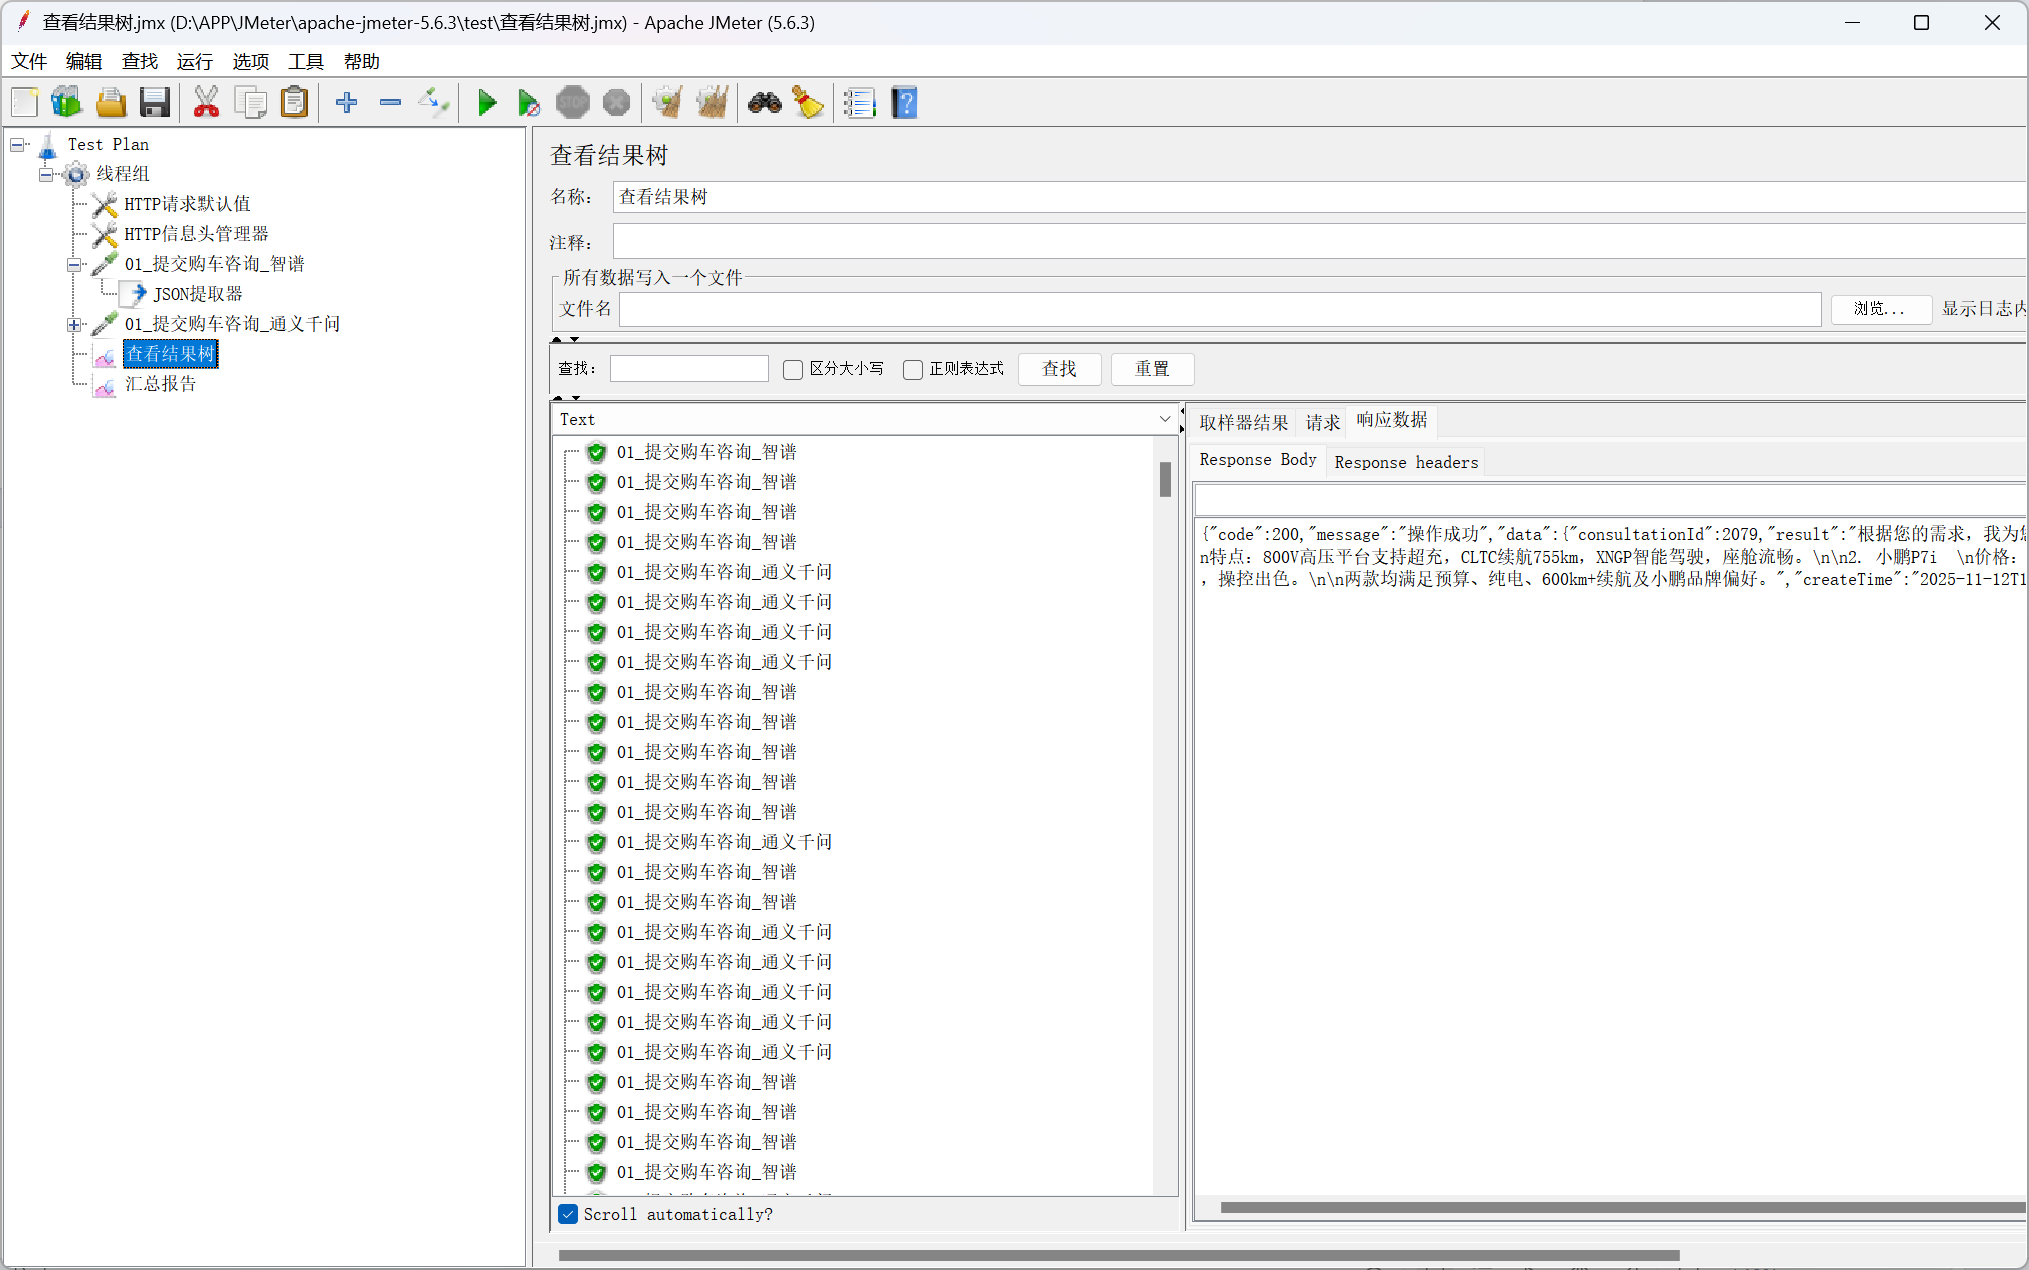The height and width of the screenshot is (1270, 2029).
Task: Click the results list vertical scrollbar thumb
Action: [x=1165, y=479]
